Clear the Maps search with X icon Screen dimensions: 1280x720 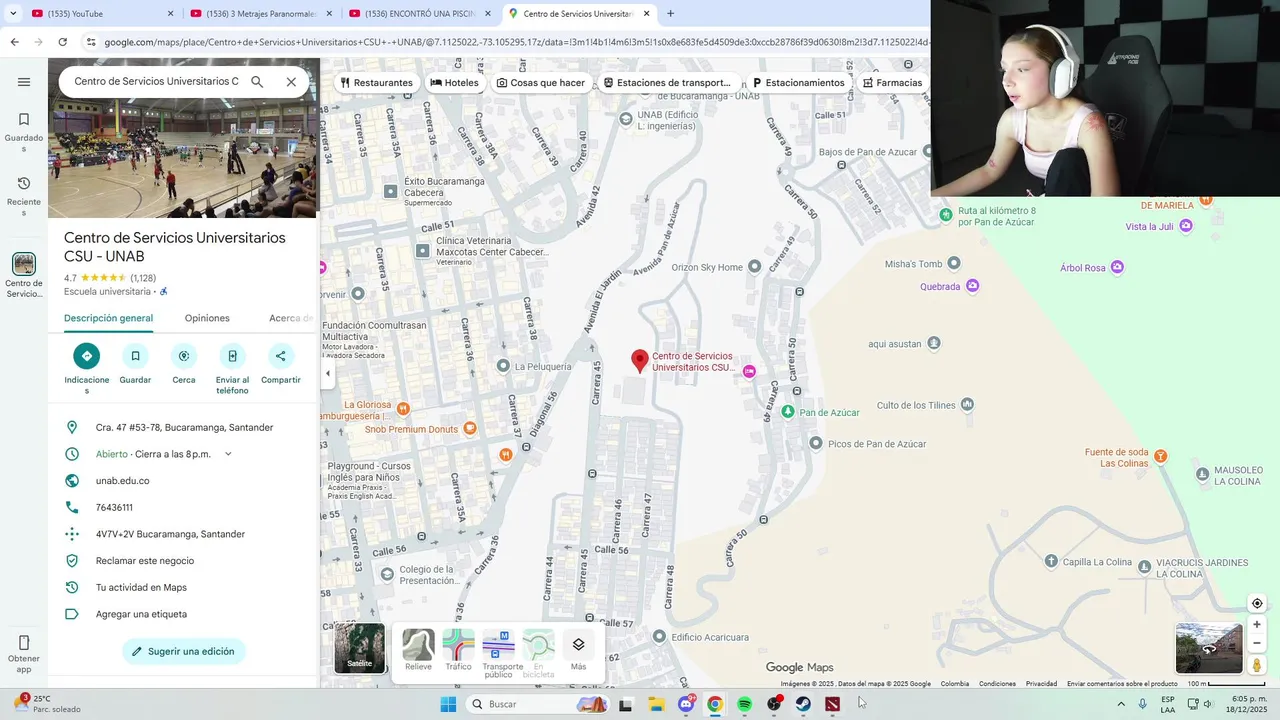pos(291,82)
